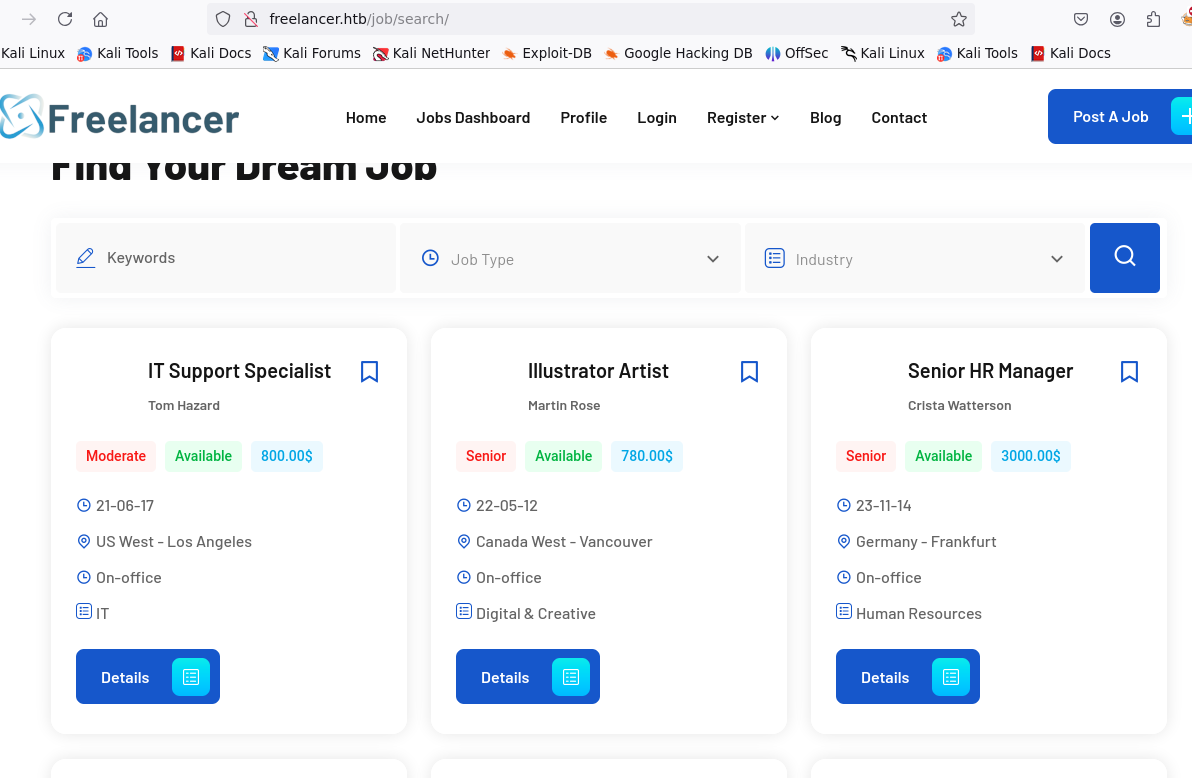
Task: Open the OffSec bookmark
Action: pyautogui.click(x=797, y=53)
